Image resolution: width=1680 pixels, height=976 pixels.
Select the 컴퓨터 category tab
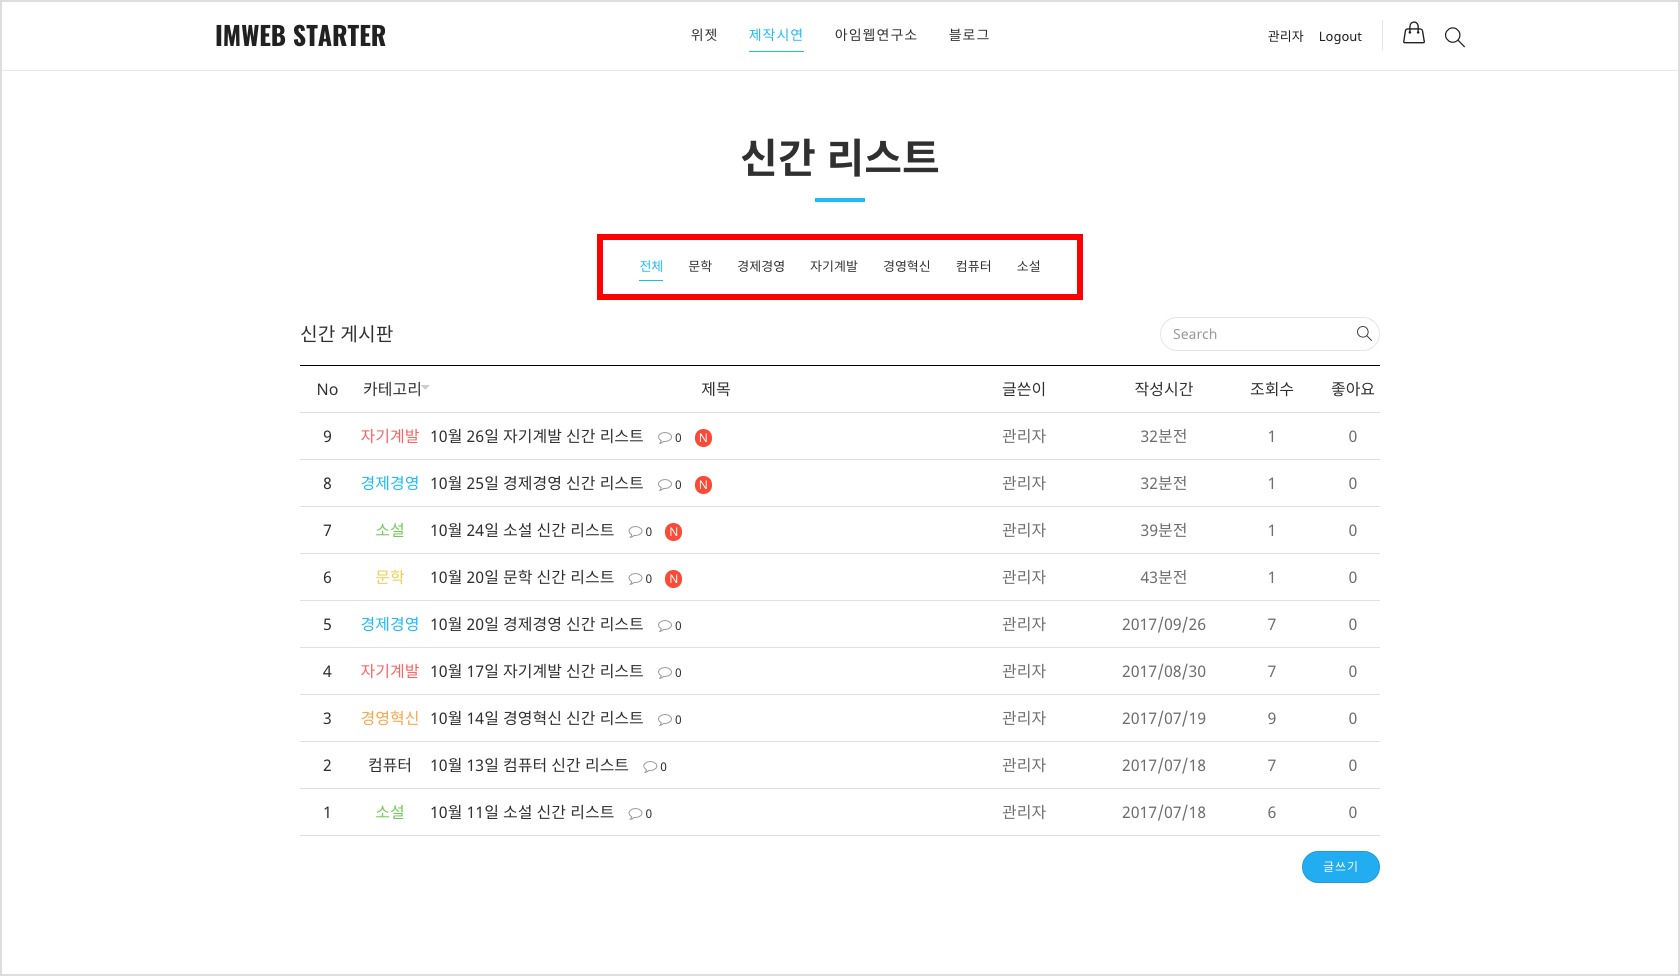[x=973, y=266]
